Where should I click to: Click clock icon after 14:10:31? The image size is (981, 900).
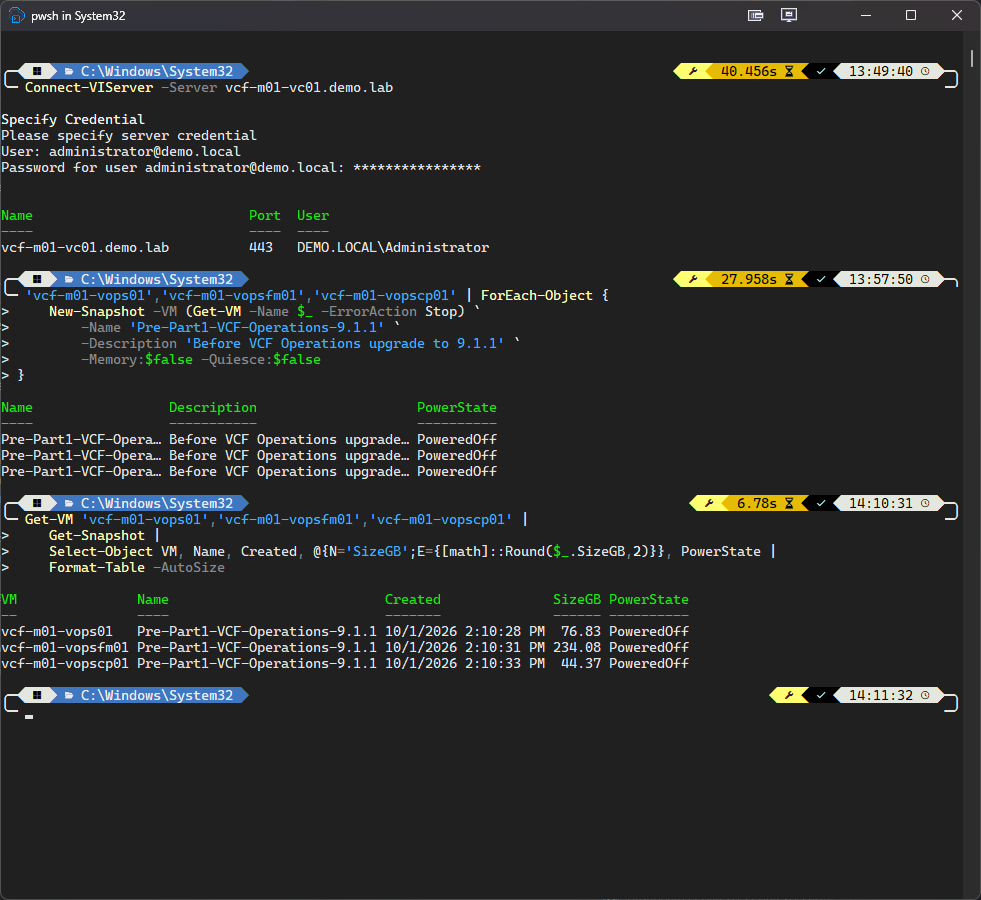pos(925,503)
